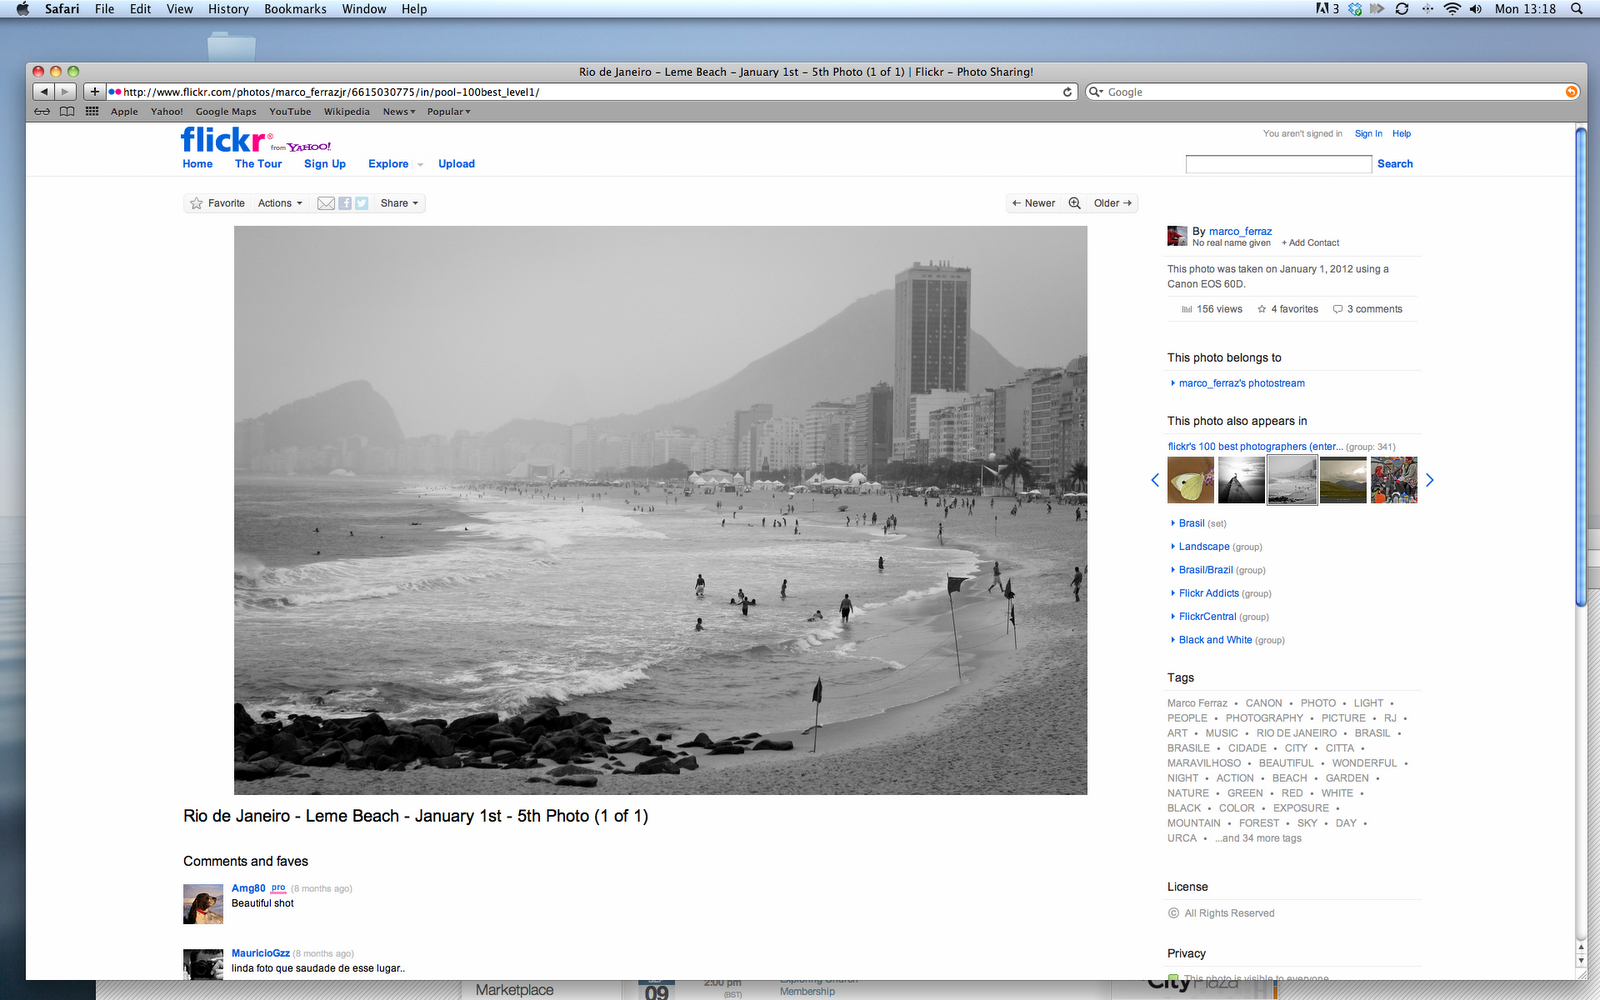Click the sync arrows menu bar icon
Screen dimensions: 1600x1000
click(1402, 9)
